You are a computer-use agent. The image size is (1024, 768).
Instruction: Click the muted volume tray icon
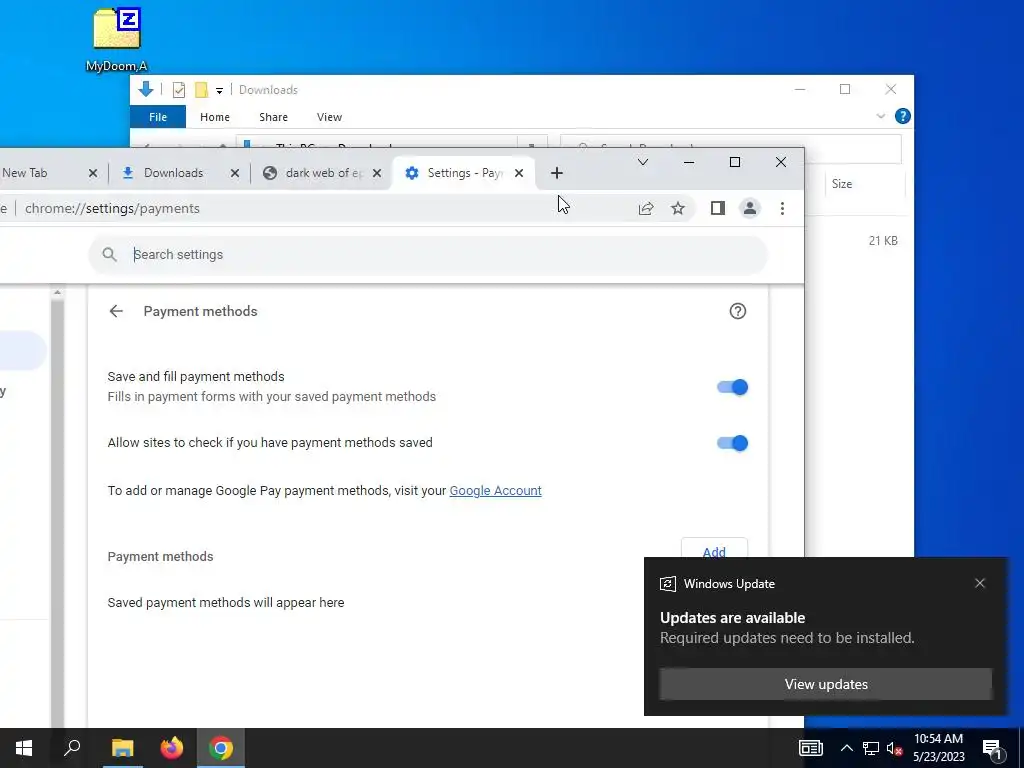894,748
